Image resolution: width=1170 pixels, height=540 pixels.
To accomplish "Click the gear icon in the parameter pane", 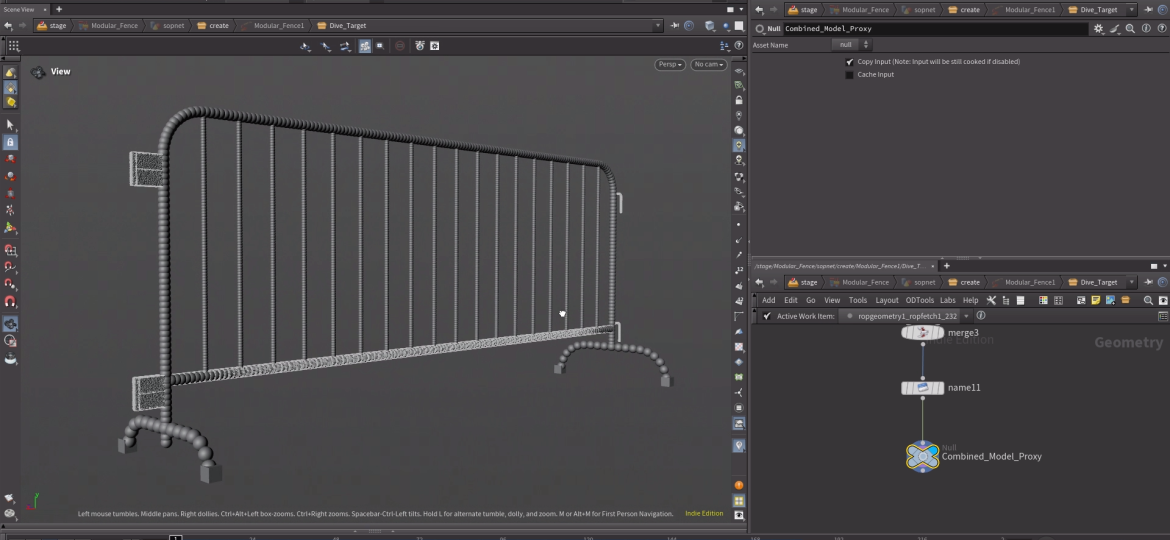I will point(1099,29).
